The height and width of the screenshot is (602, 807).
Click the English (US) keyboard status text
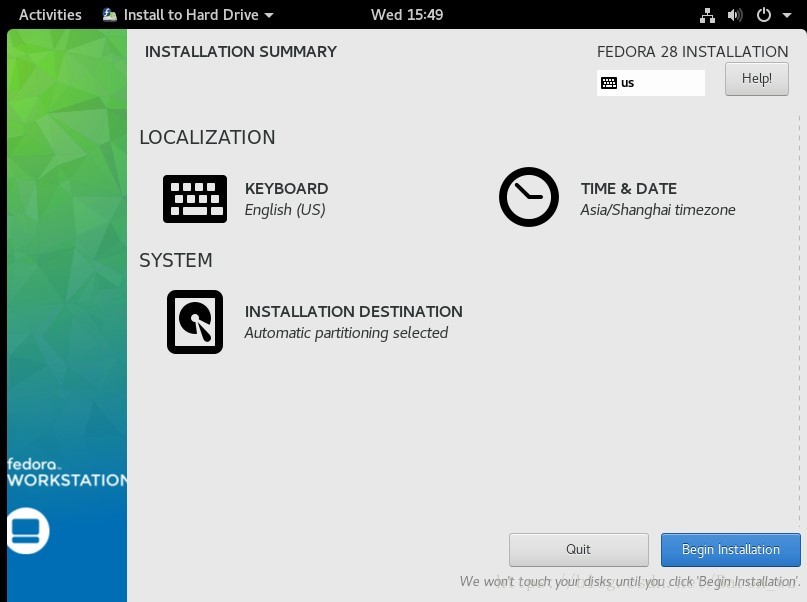click(x=285, y=210)
